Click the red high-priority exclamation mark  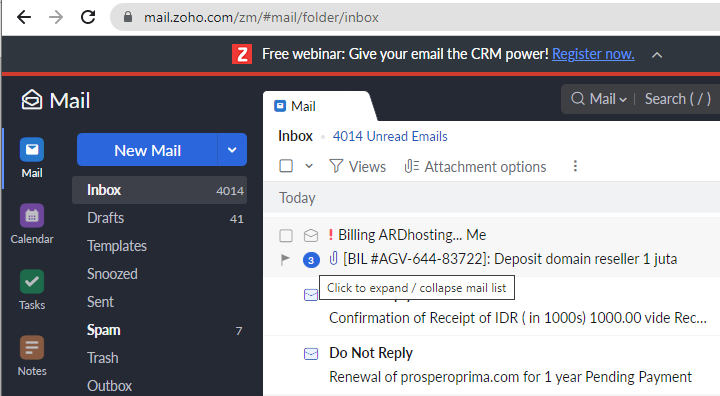331,235
